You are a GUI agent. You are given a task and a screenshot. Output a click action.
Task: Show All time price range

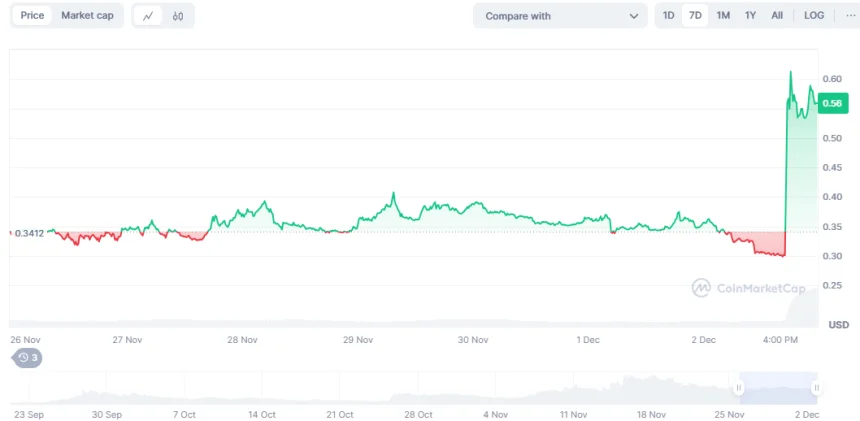click(777, 16)
